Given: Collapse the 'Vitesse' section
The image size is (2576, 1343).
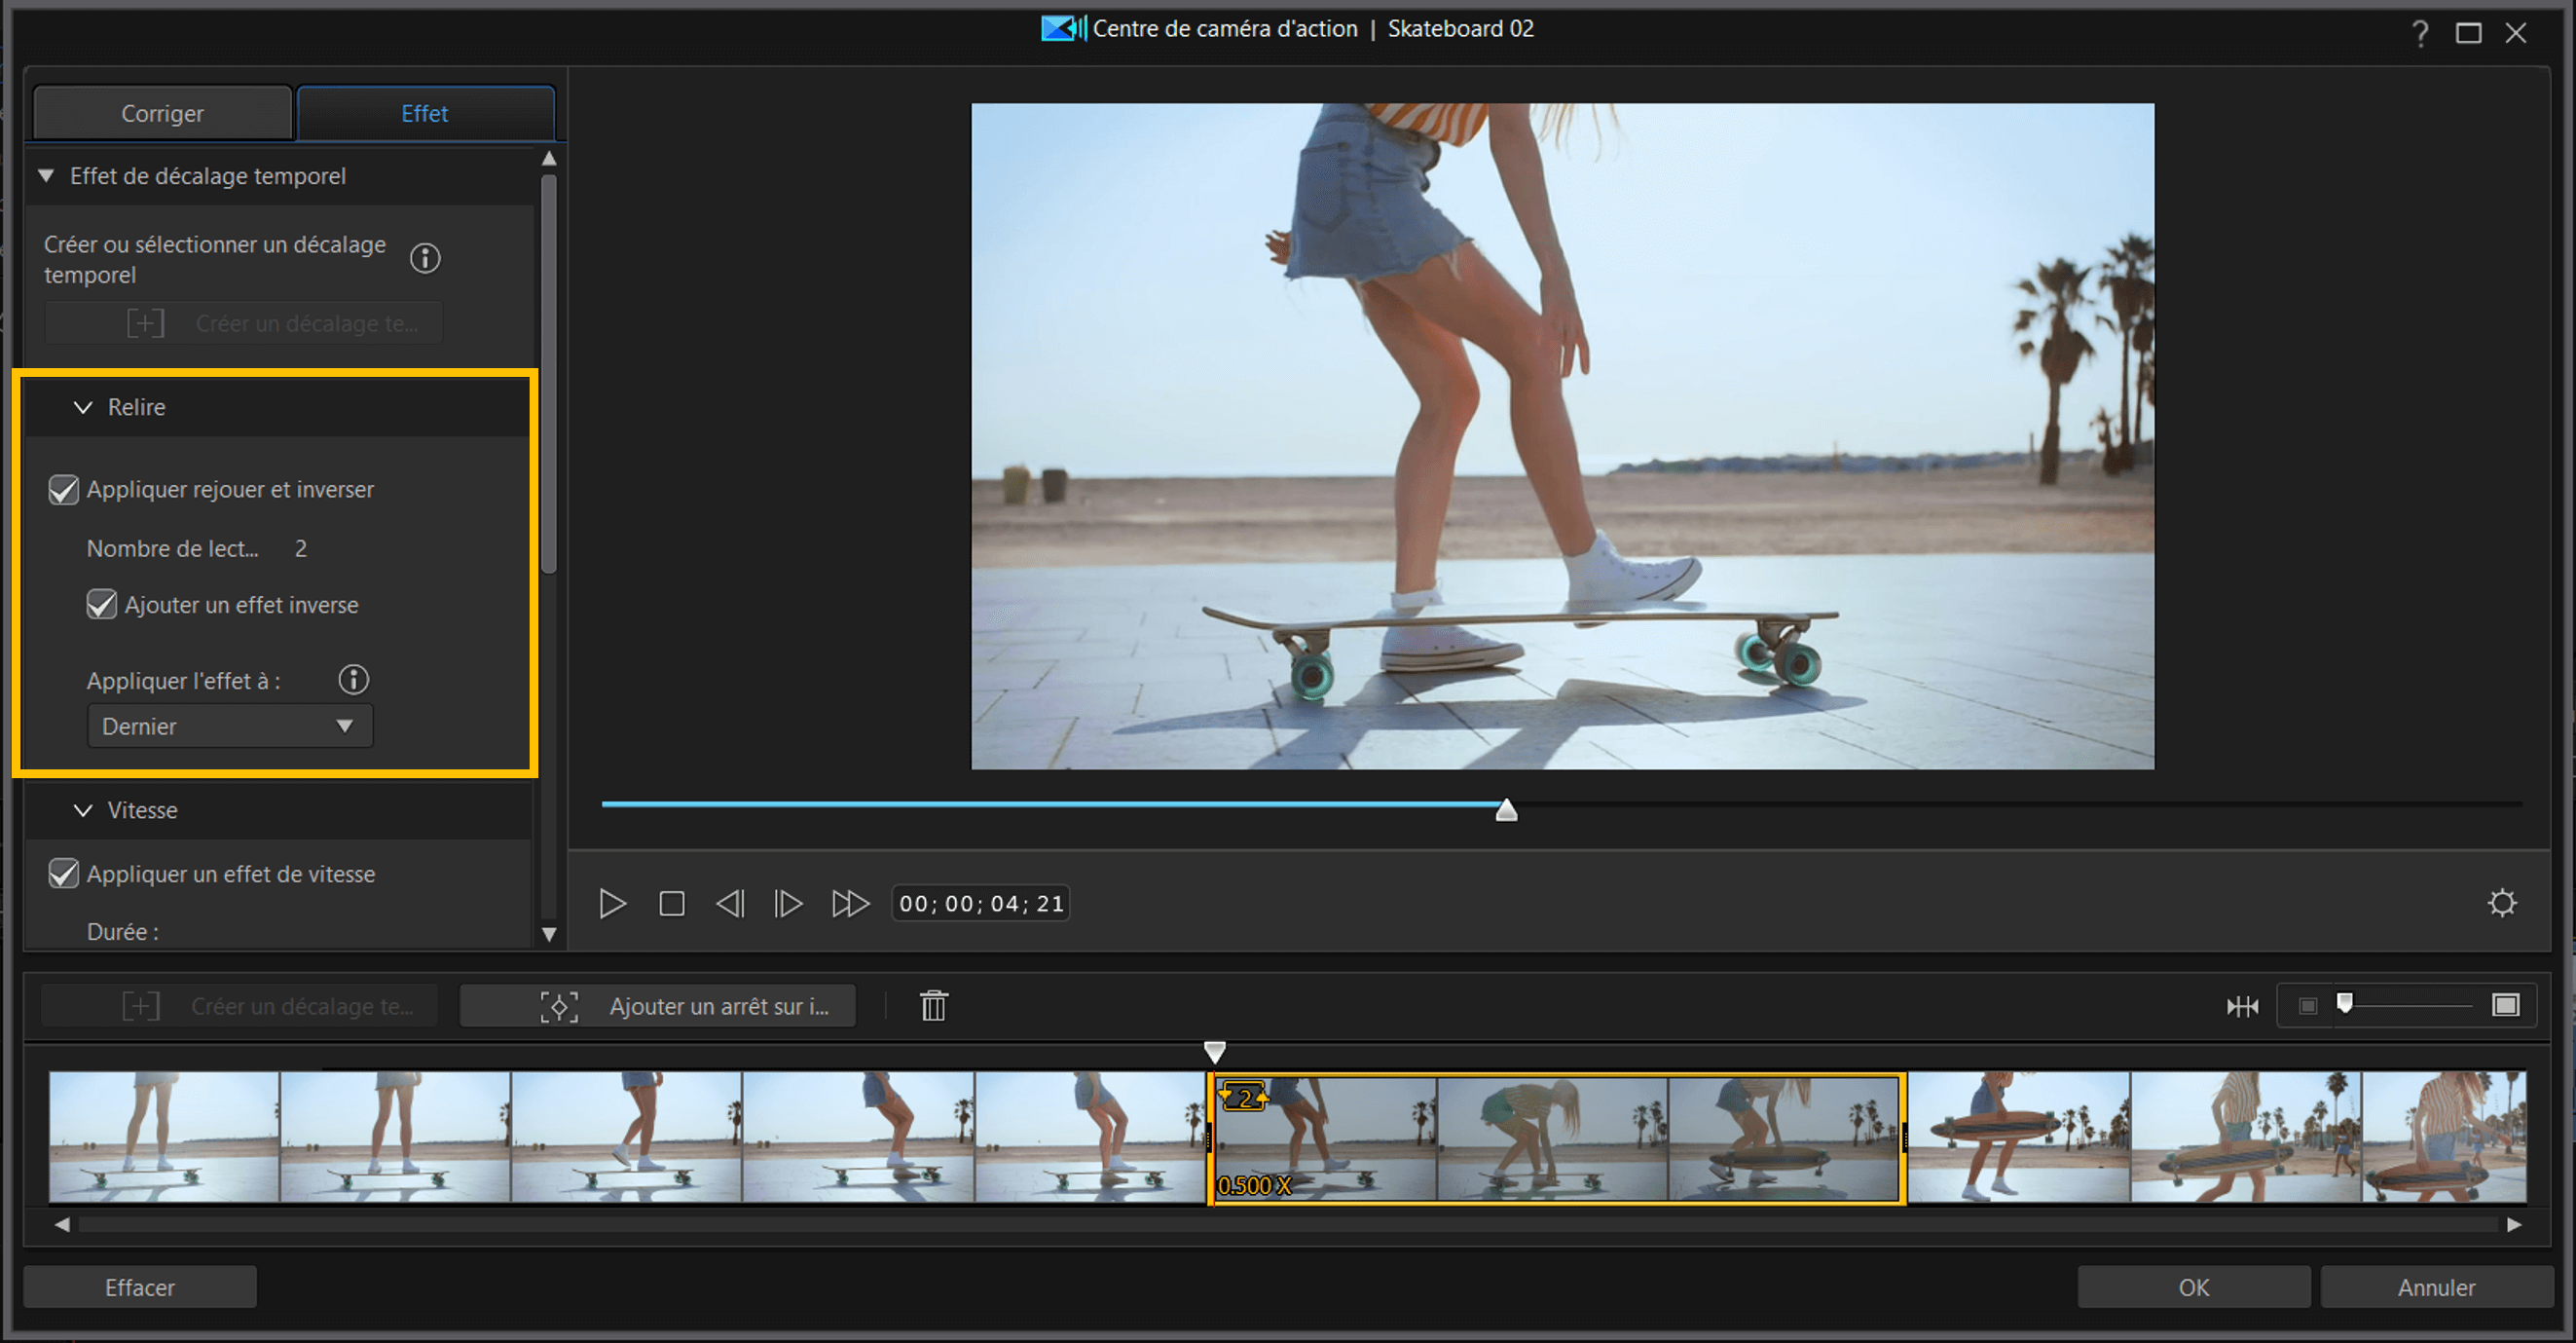Looking at the screenshot, I should click(84, 810).
